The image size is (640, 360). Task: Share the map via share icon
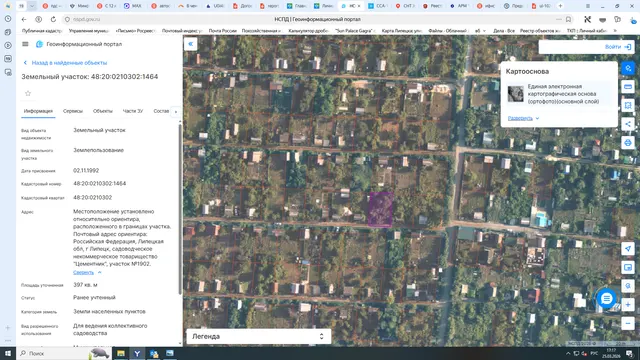[628, 124]
